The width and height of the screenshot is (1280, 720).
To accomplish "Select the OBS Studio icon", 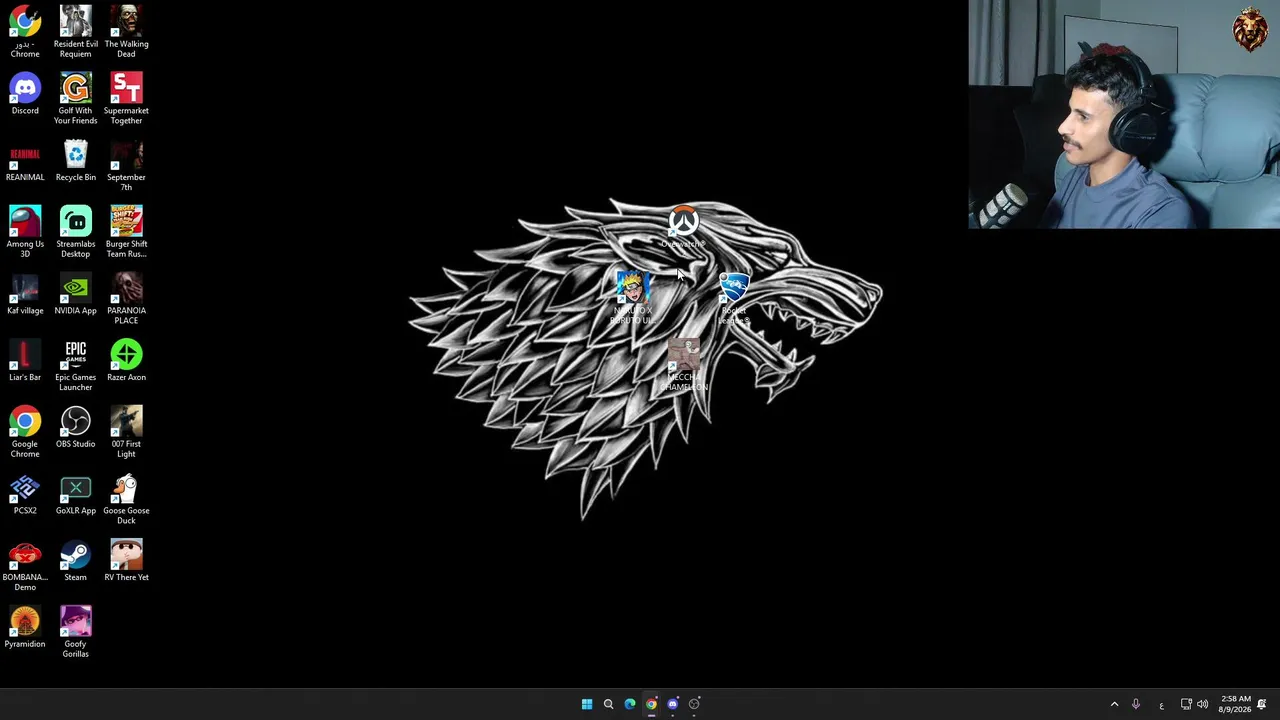I will (x=75, y=428).
